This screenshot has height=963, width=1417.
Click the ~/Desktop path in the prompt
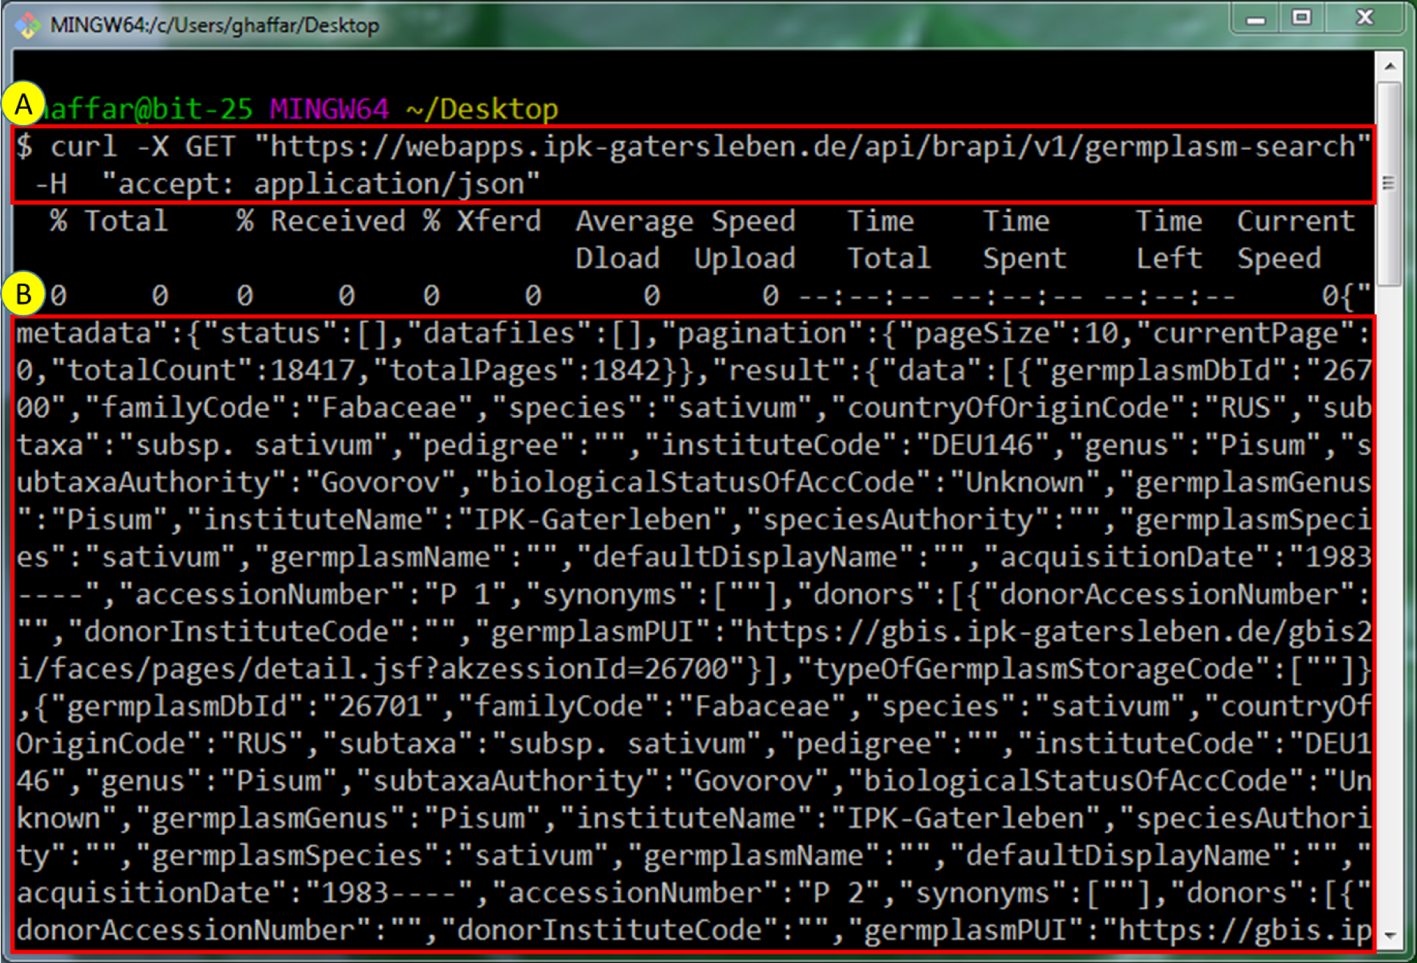pyautogui.click(x=482, y=109)
